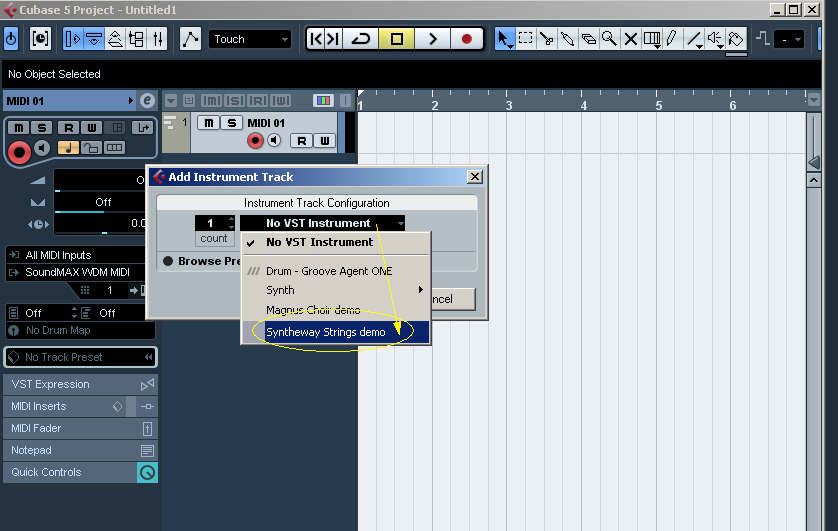Screen dimensions: 838x531
Task: Mute MIDI 01 in the track list
Action: [209, 123]
